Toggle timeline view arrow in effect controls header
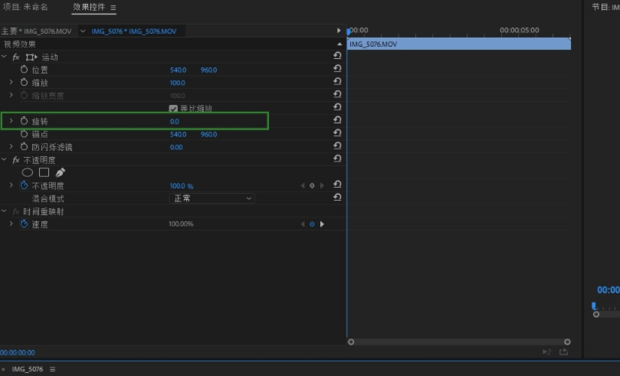The image size is (620, 376). tap(338, 30)
